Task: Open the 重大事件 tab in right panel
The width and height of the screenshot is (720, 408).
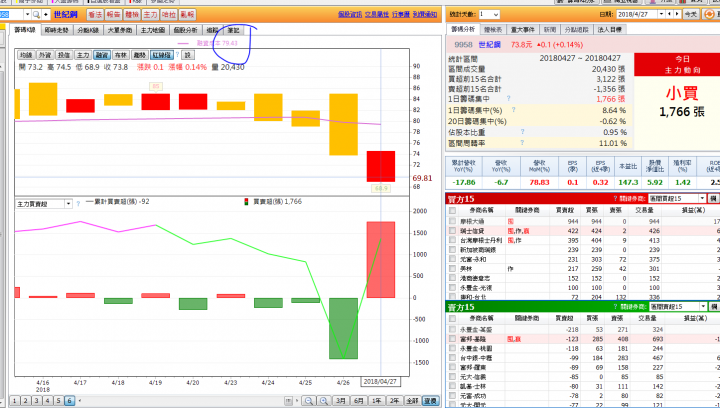Action: (523, 29)
